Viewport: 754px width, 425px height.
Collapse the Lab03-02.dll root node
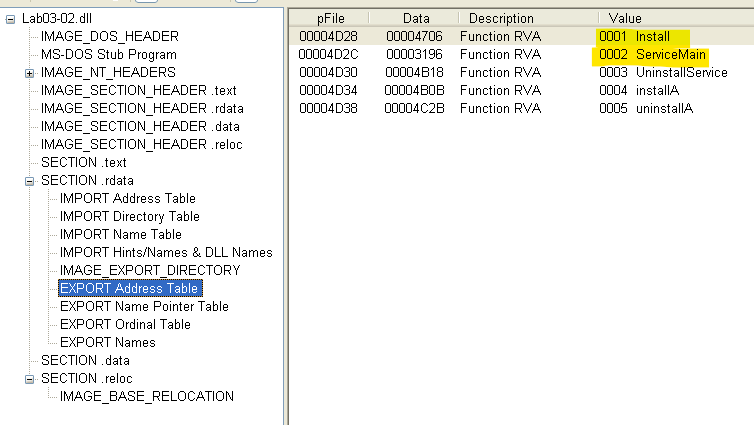coord(10,19)
